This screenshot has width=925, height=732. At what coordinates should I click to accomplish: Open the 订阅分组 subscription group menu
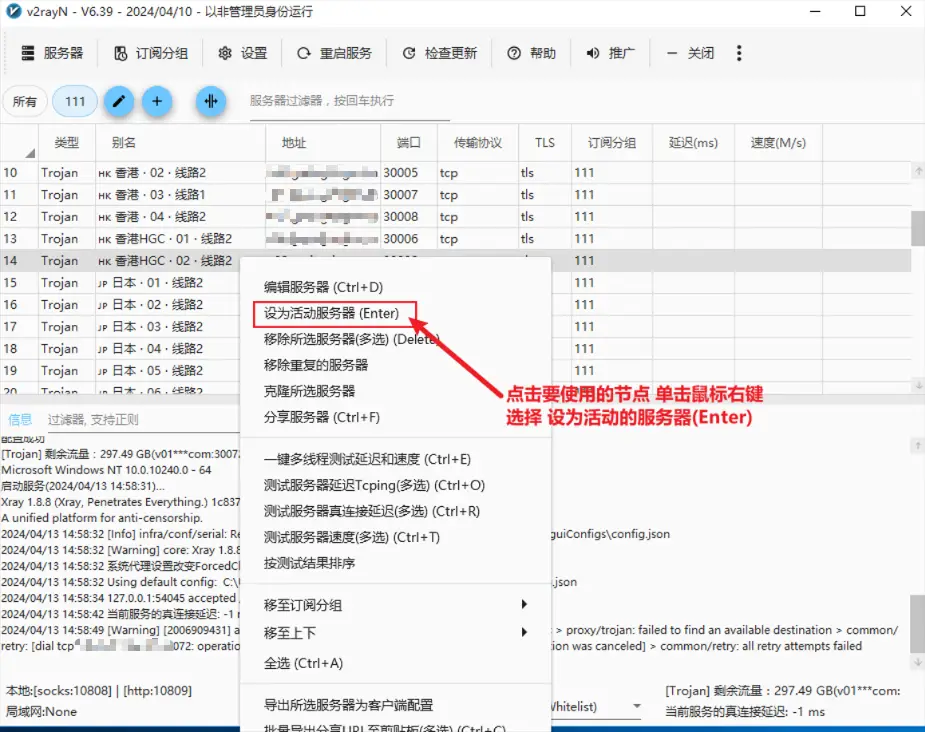pyautogui.click(x=150, y=53)
